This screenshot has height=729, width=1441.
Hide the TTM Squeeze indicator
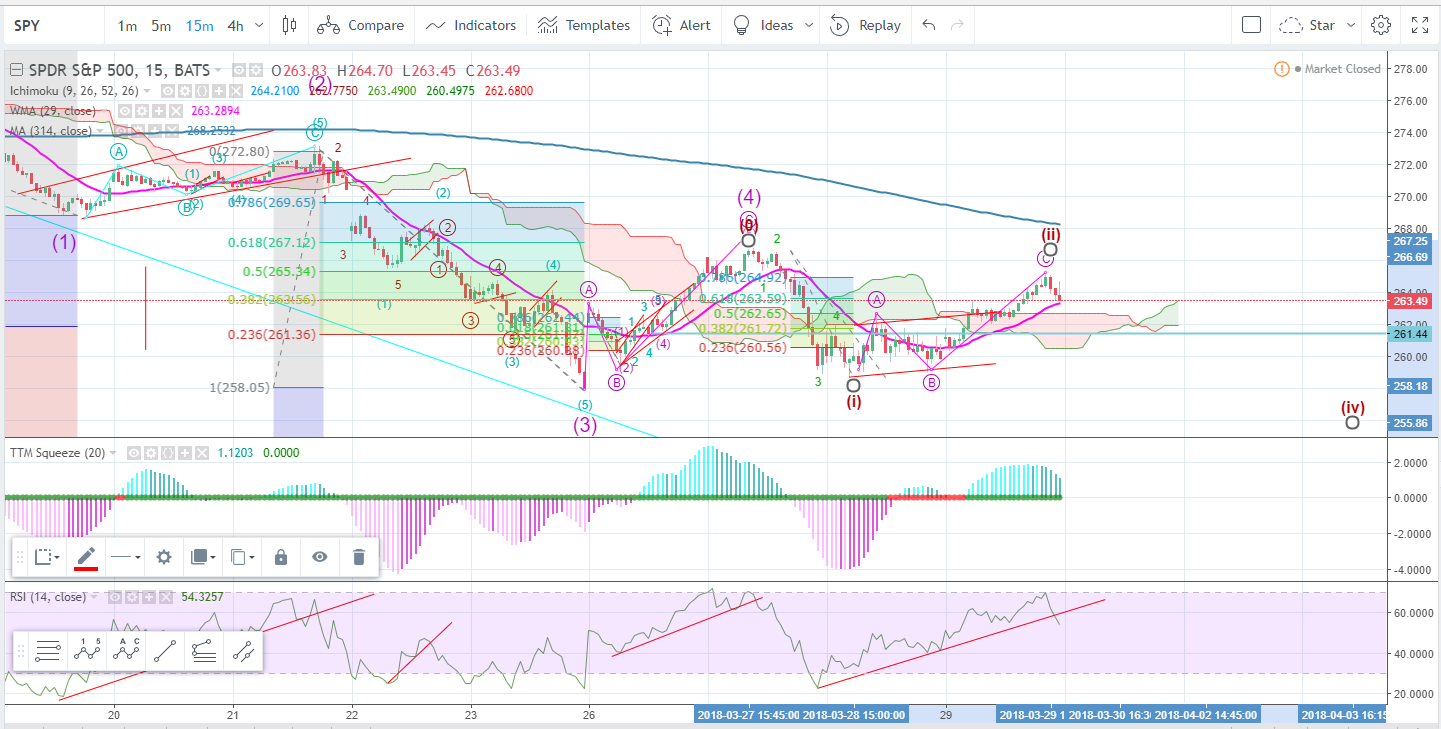coord(134,453)
